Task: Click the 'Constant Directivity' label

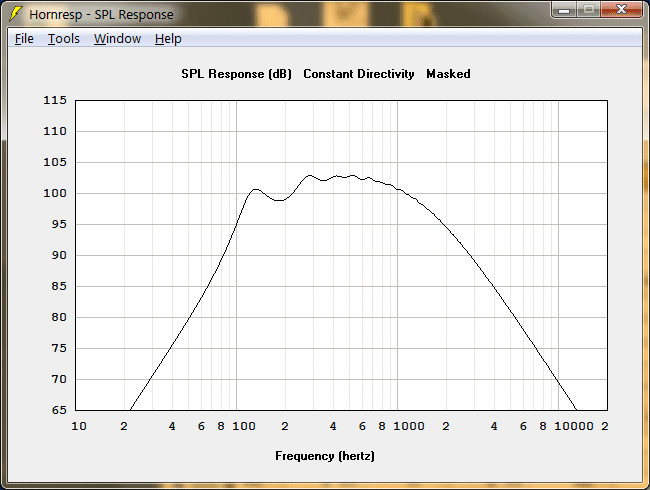Action: pos(359,74)
